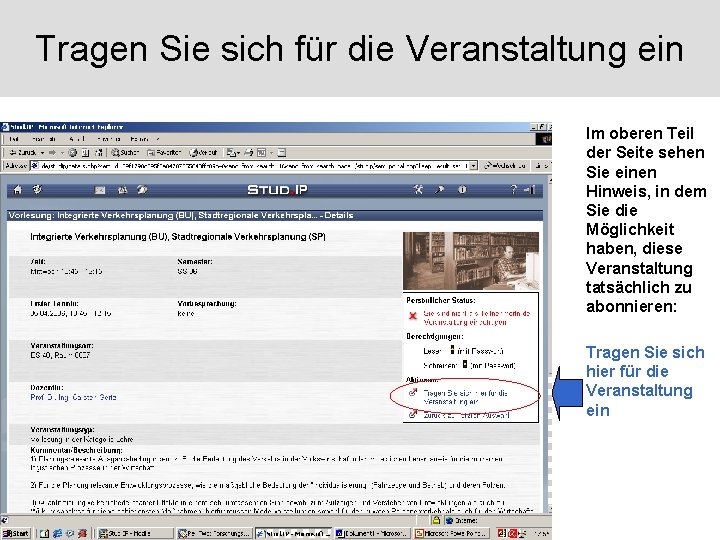
Task: Switch to Stud.IP - Mozilla taskbar window
Action: tap(136, 533)
